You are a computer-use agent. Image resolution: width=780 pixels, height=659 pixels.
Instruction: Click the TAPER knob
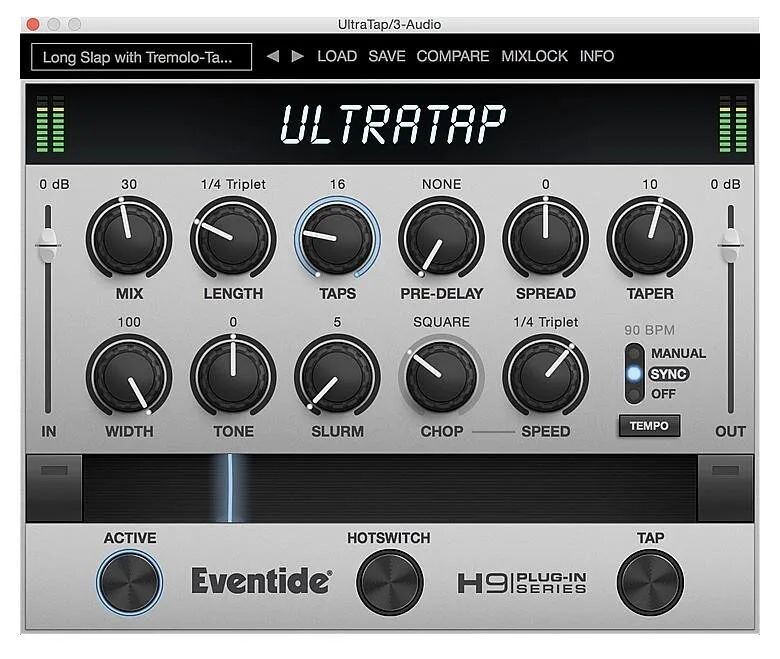650,238
